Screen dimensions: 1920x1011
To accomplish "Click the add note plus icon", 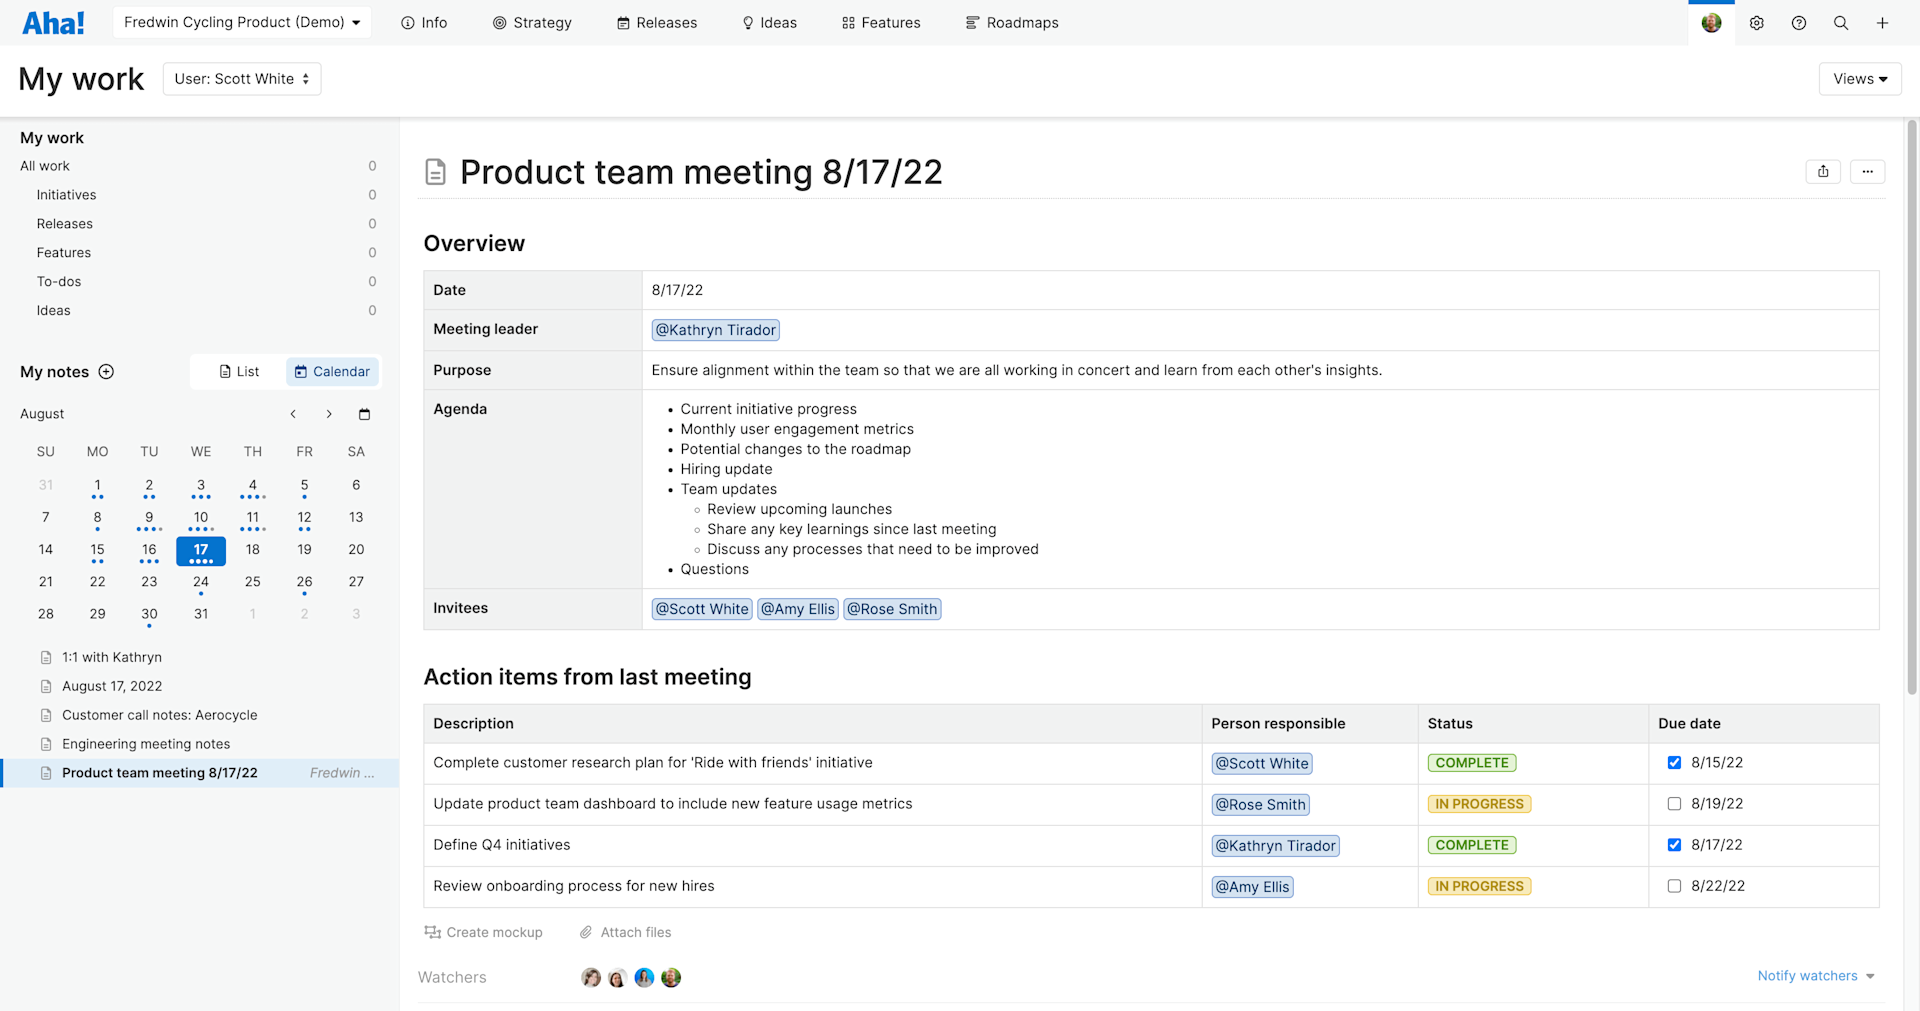I will [106, 371].
